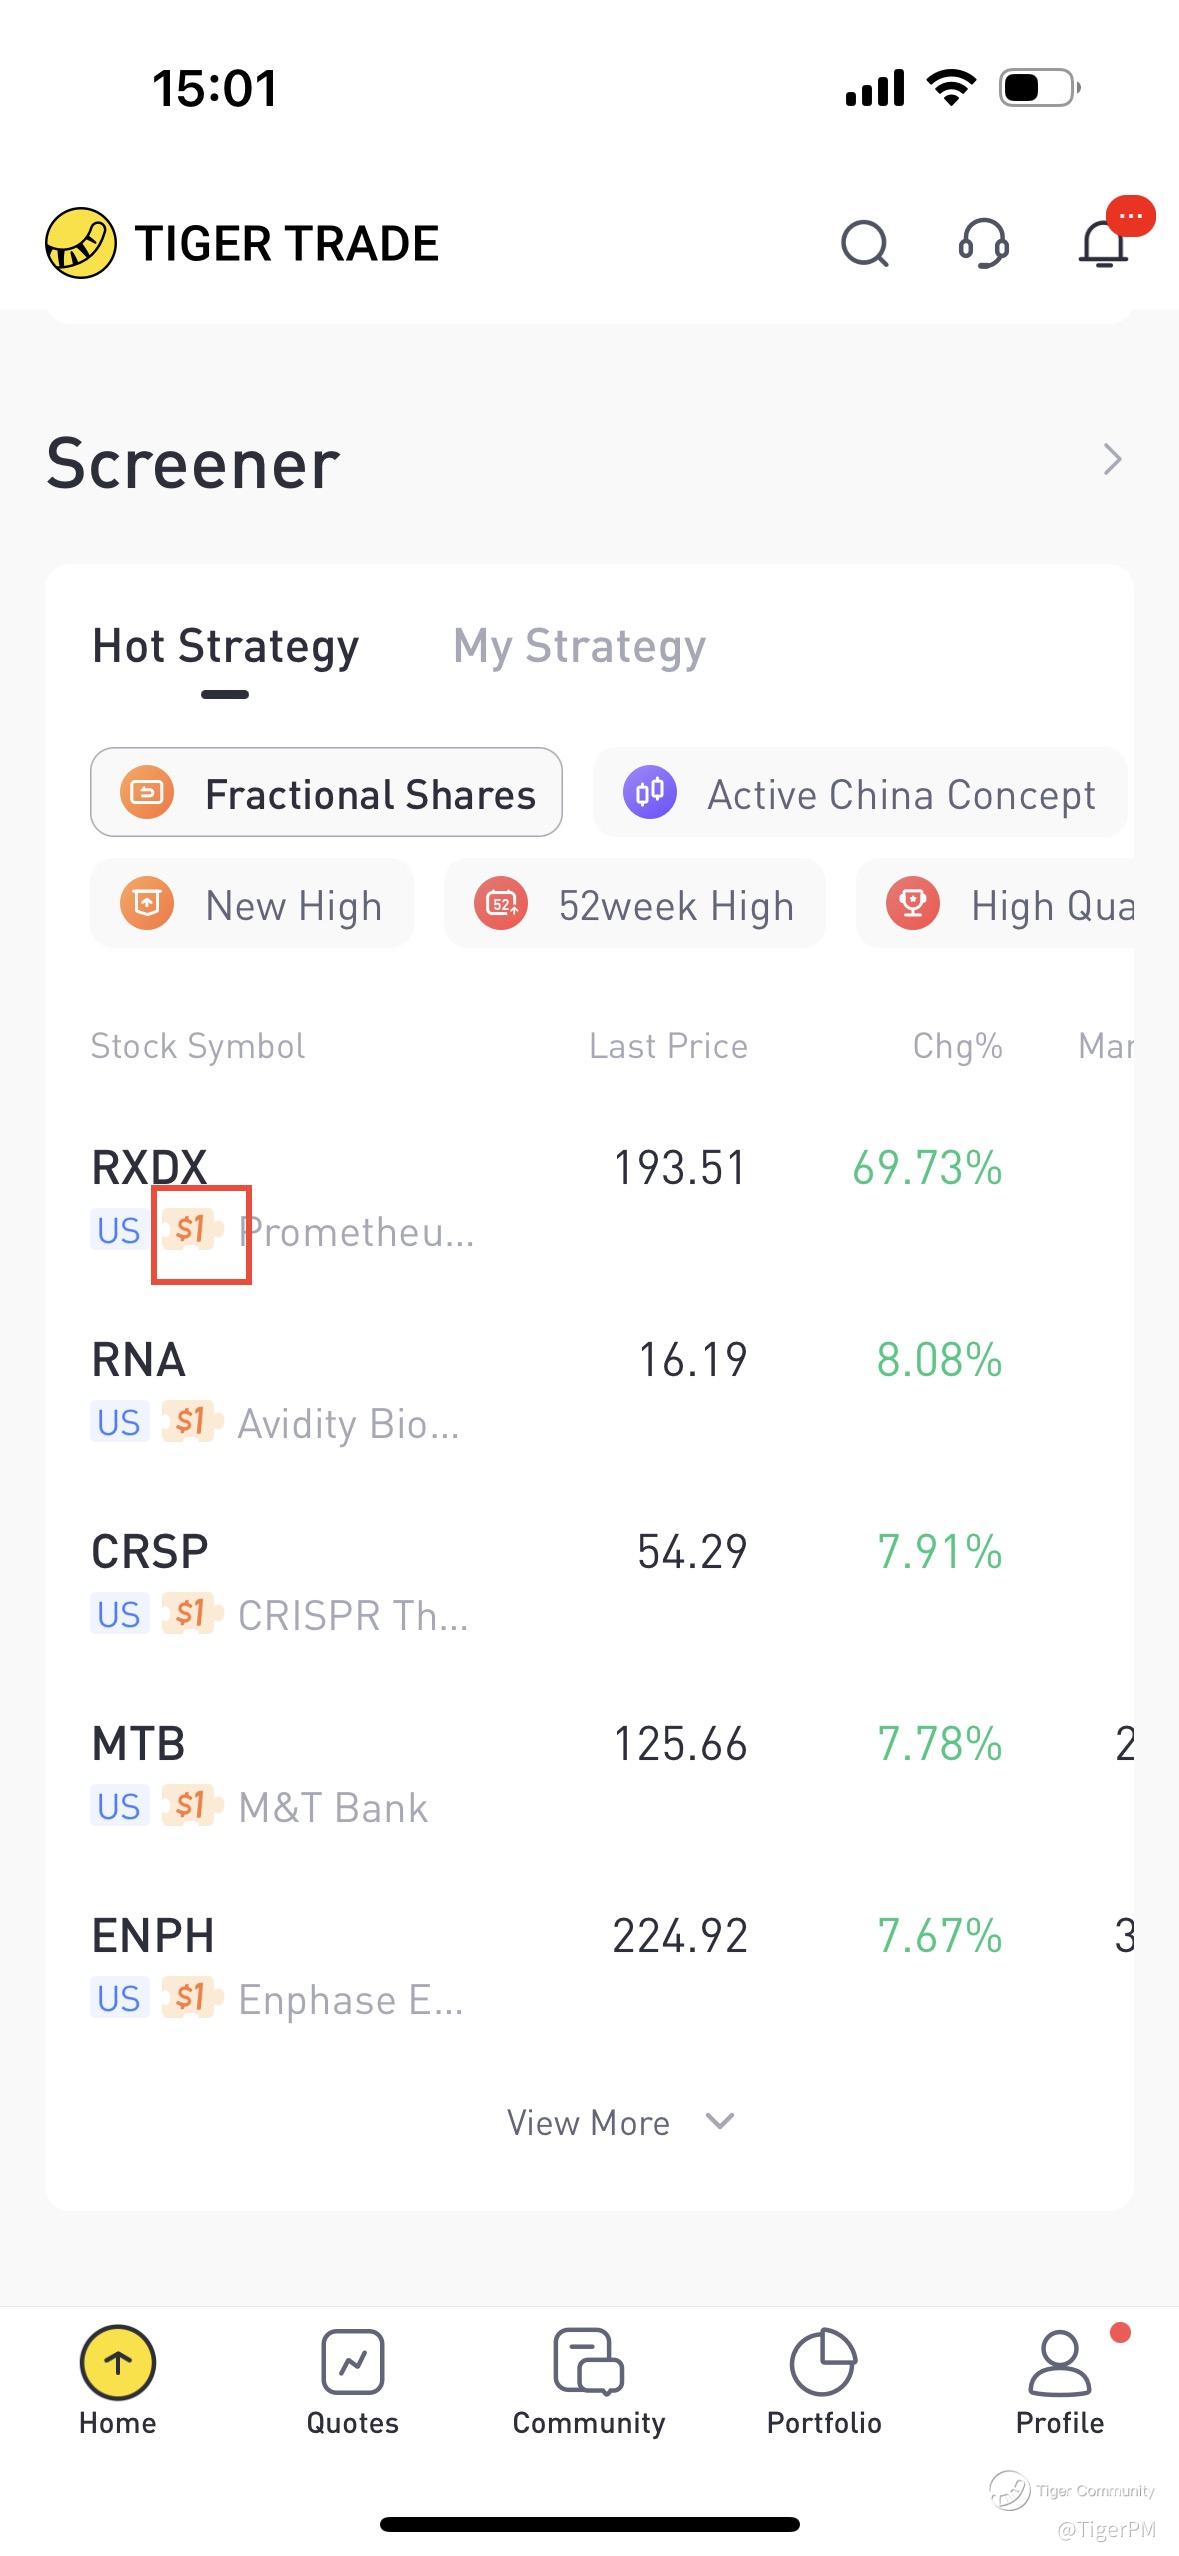Open Portfolio pie chart icon
The width and height of the screenshot is (1179, 2556).
[x=824, y=2381]
